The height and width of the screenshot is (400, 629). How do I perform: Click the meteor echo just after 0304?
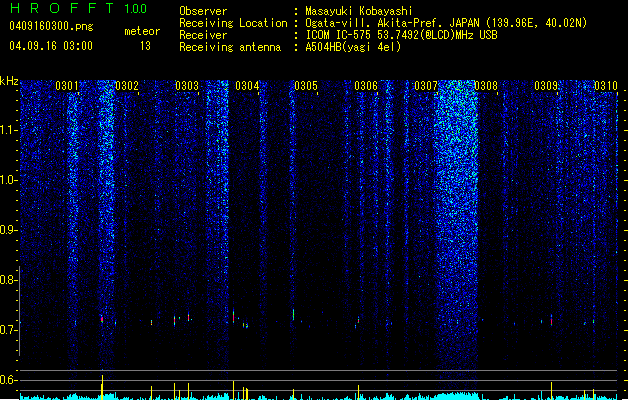[233, 317]
